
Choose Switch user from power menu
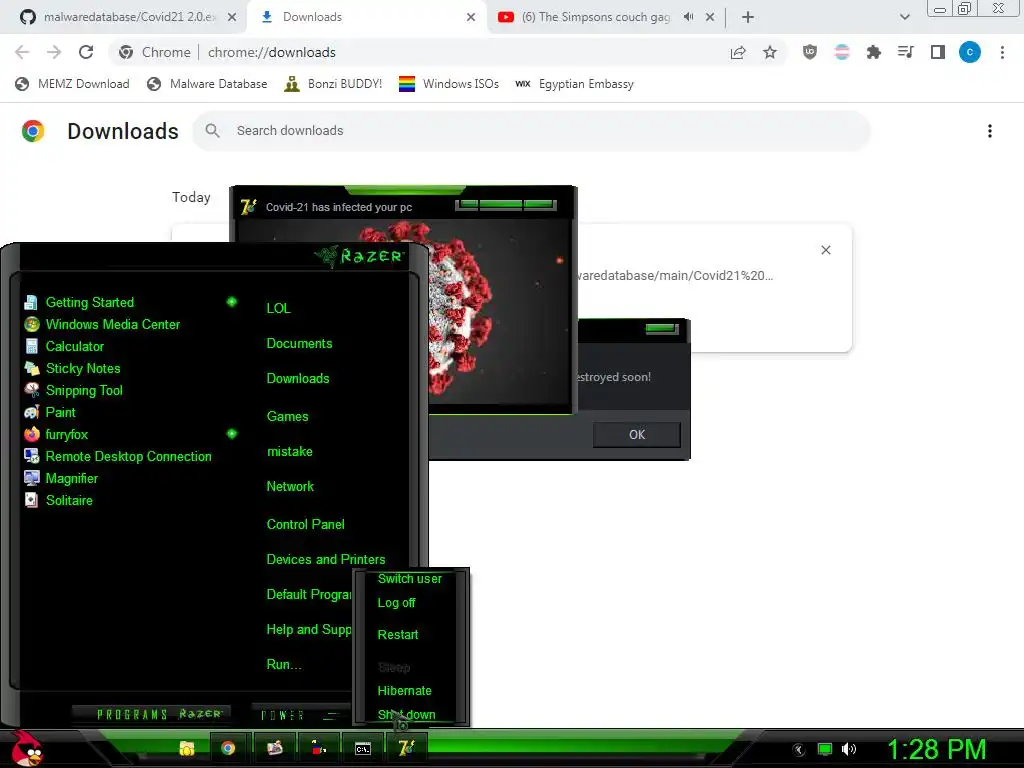pyautogui.click(x=409, y=579)
